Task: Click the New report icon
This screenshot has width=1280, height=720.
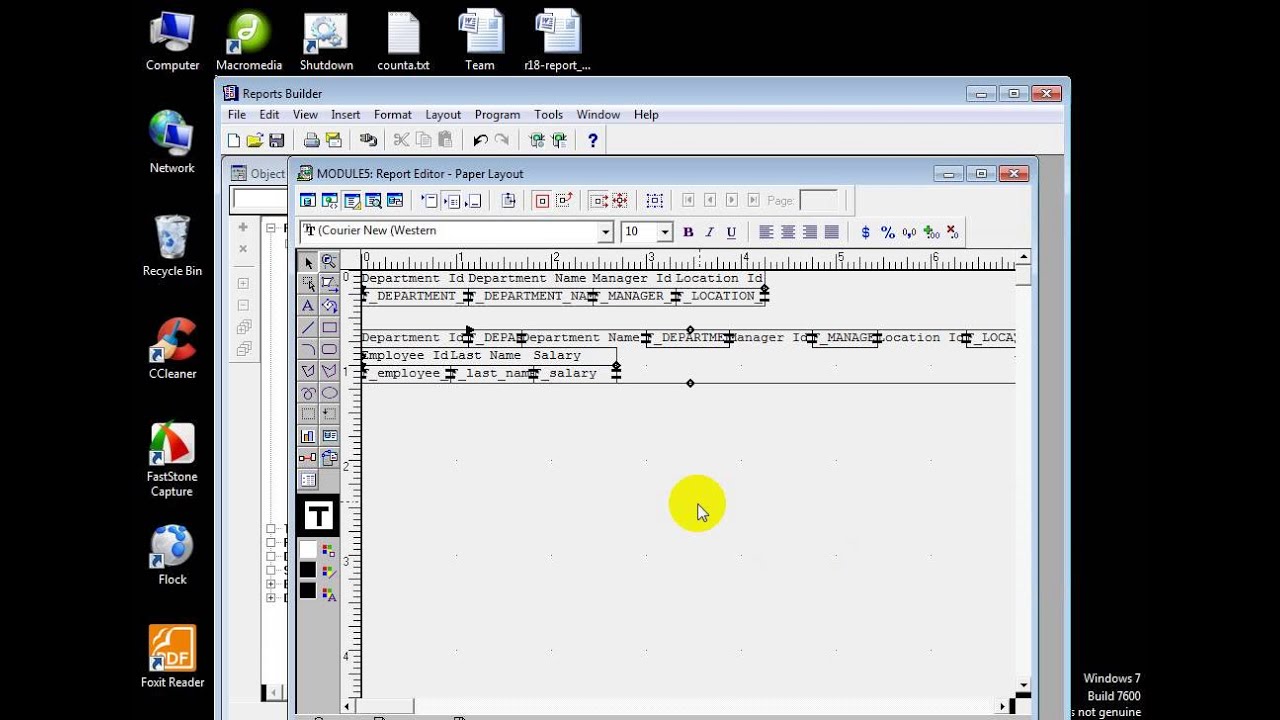Action: click(x=233, y=141)
